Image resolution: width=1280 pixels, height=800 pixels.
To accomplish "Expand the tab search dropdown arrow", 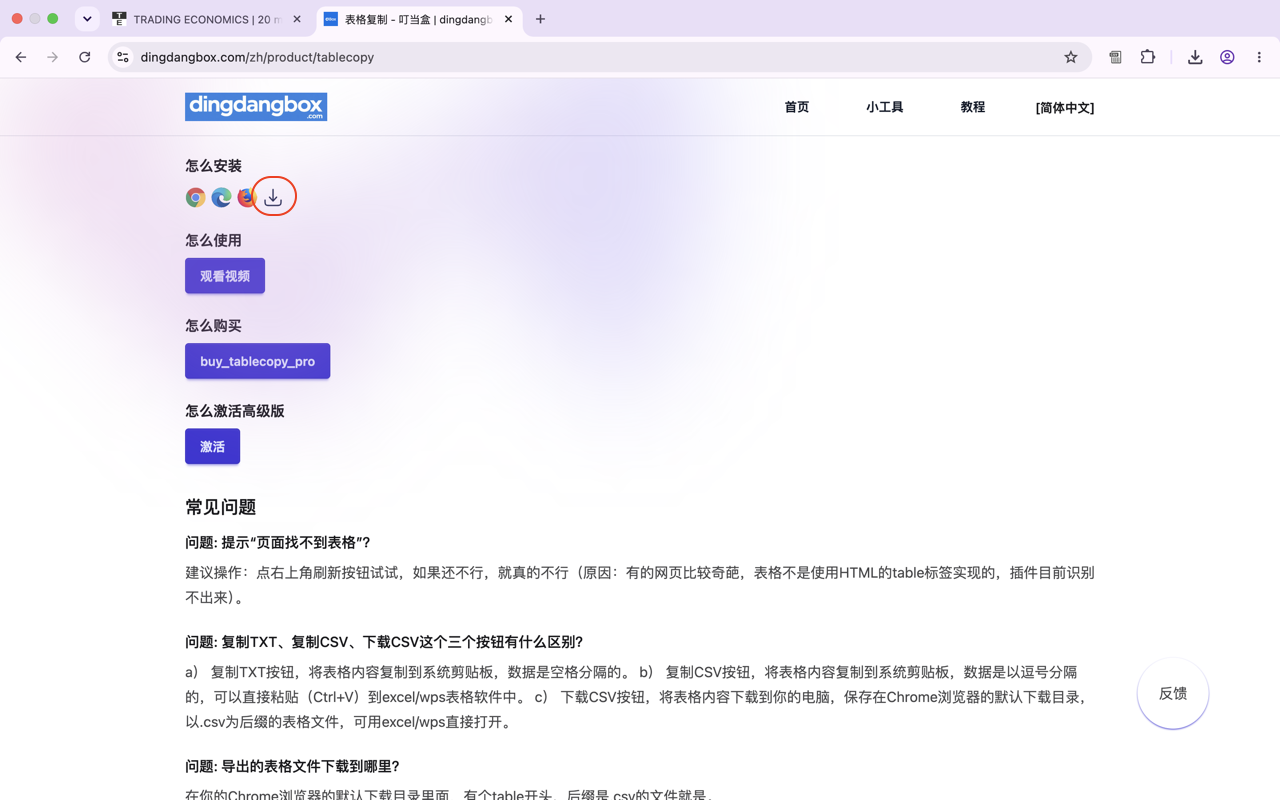I will [x=87, y=19].
